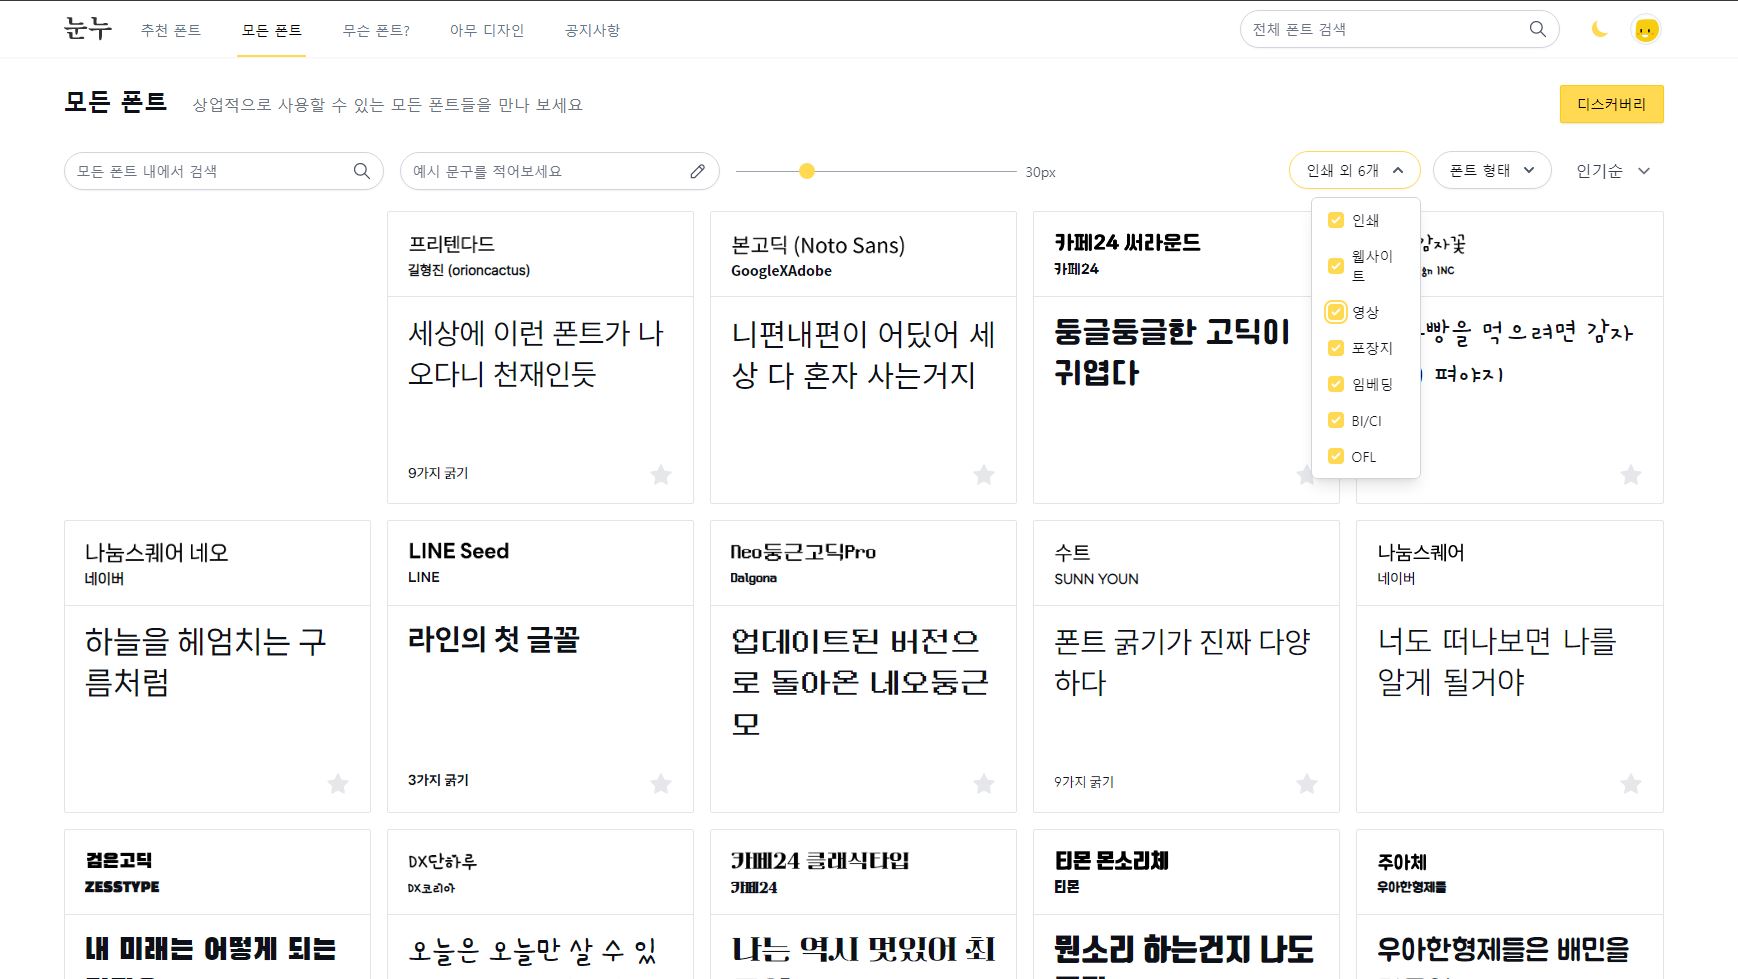Screen dimensions: 1738x979
Task: Open the 수트 font title
Action: click(x=1072, y=552)
